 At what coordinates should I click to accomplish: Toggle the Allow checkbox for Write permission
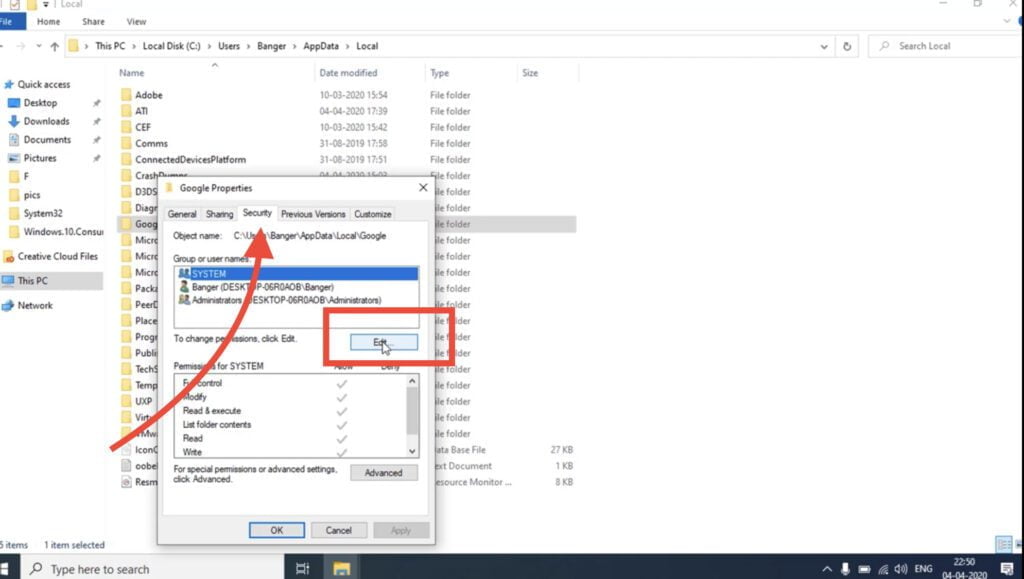click(x=342, y=451)
